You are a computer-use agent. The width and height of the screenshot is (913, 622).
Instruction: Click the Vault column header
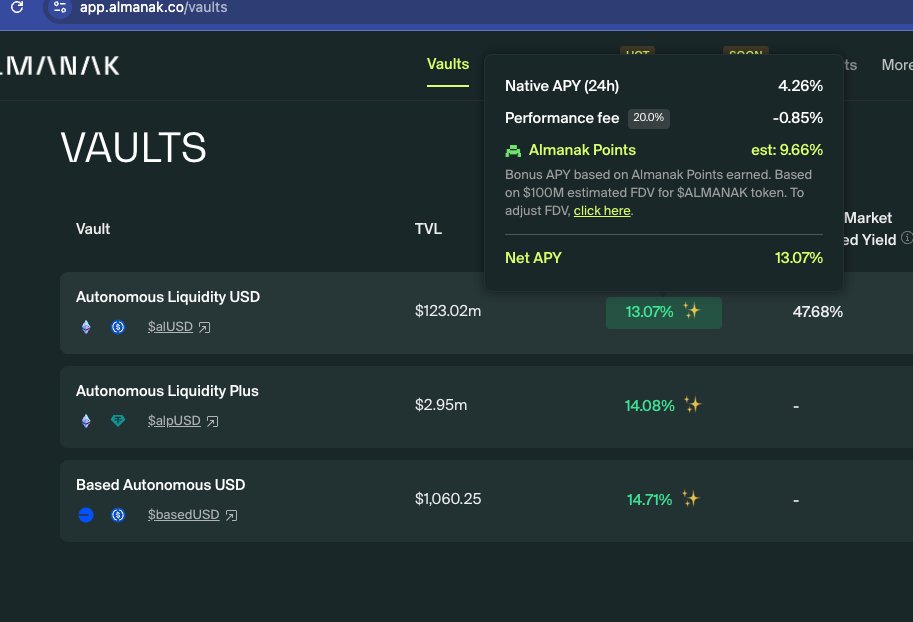pos(93,229)
